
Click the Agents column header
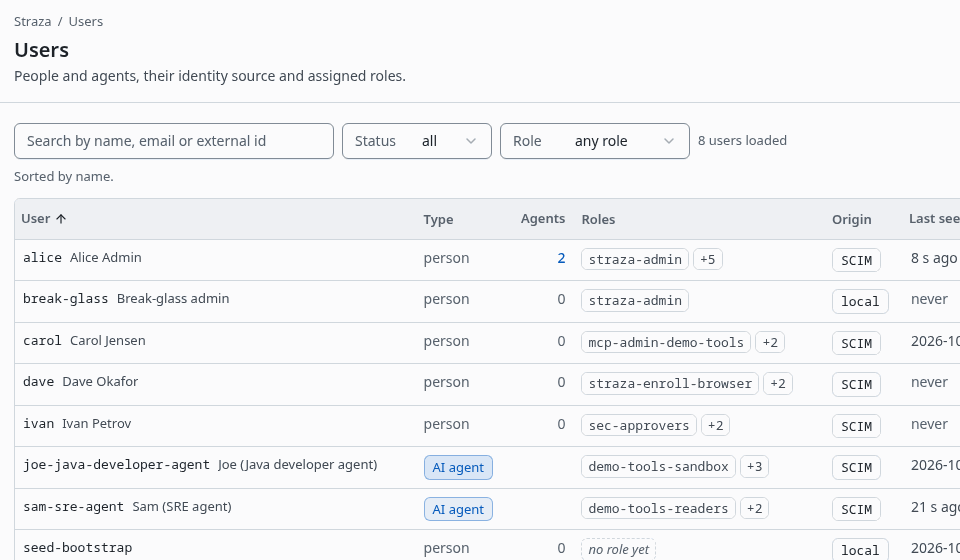(543, 219)
